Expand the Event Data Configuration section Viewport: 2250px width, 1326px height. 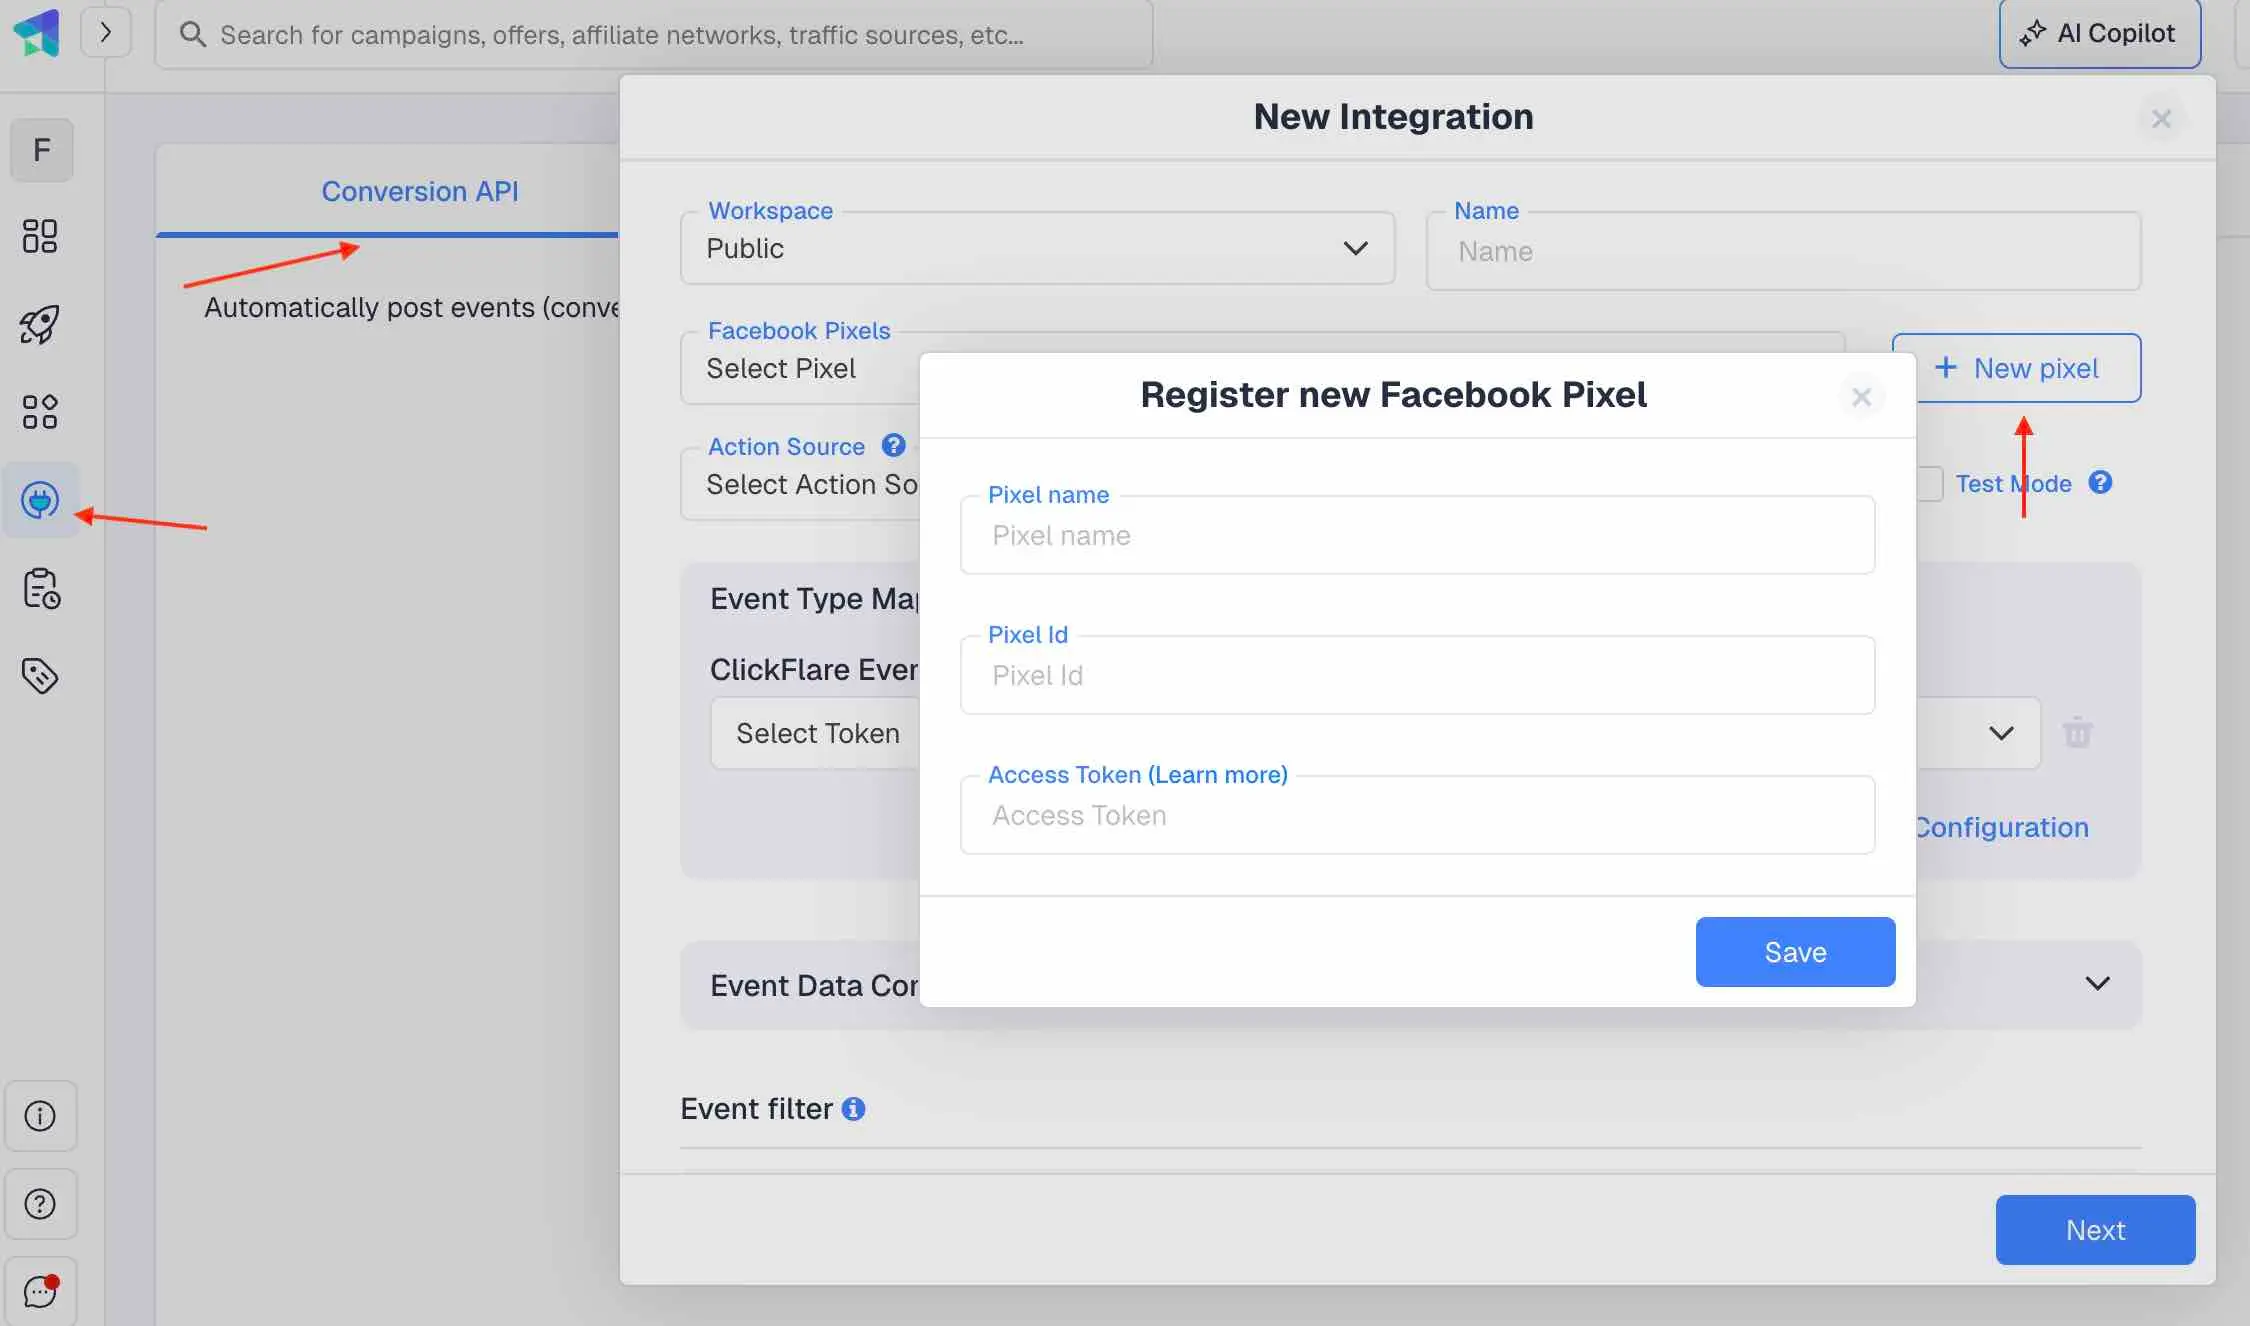click(x=2097, y=984)
